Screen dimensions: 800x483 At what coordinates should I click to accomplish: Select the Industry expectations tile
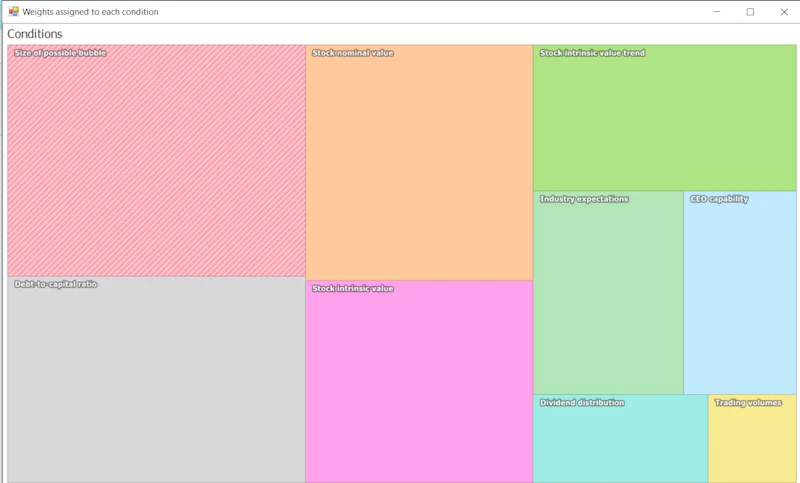(x=608, y=292)
